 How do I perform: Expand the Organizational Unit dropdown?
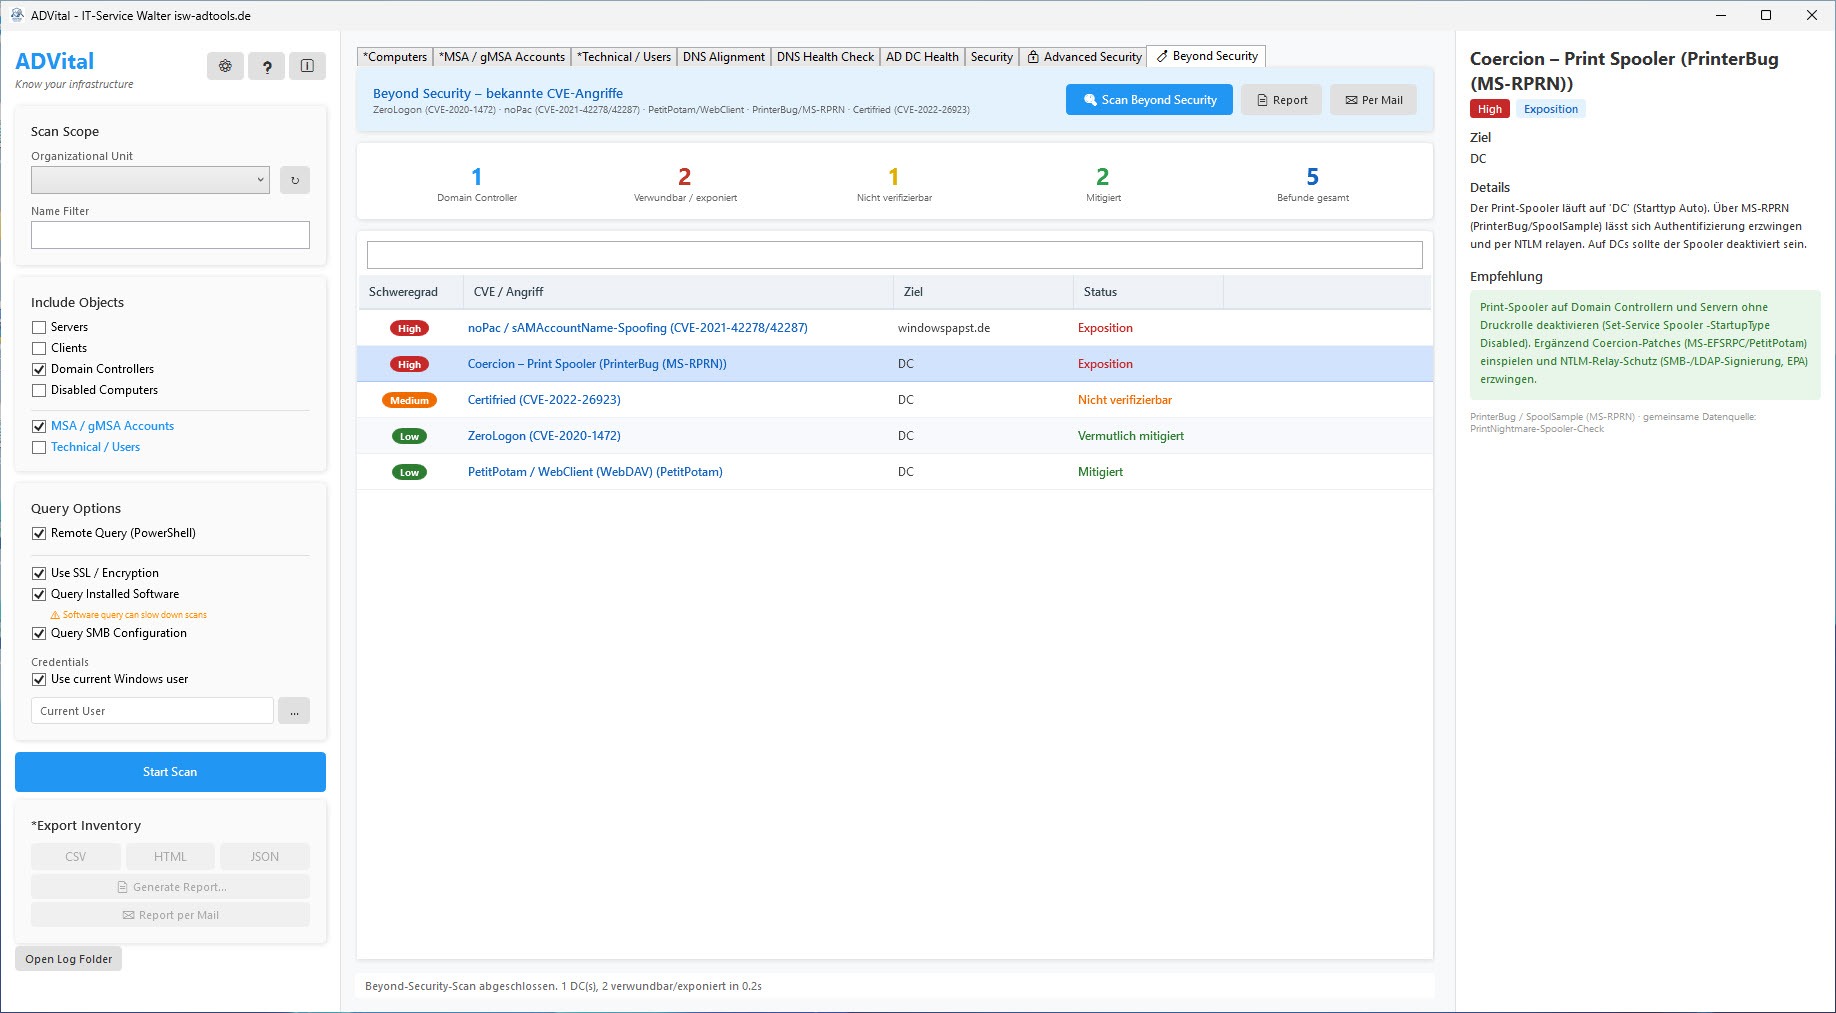(150, 180)
